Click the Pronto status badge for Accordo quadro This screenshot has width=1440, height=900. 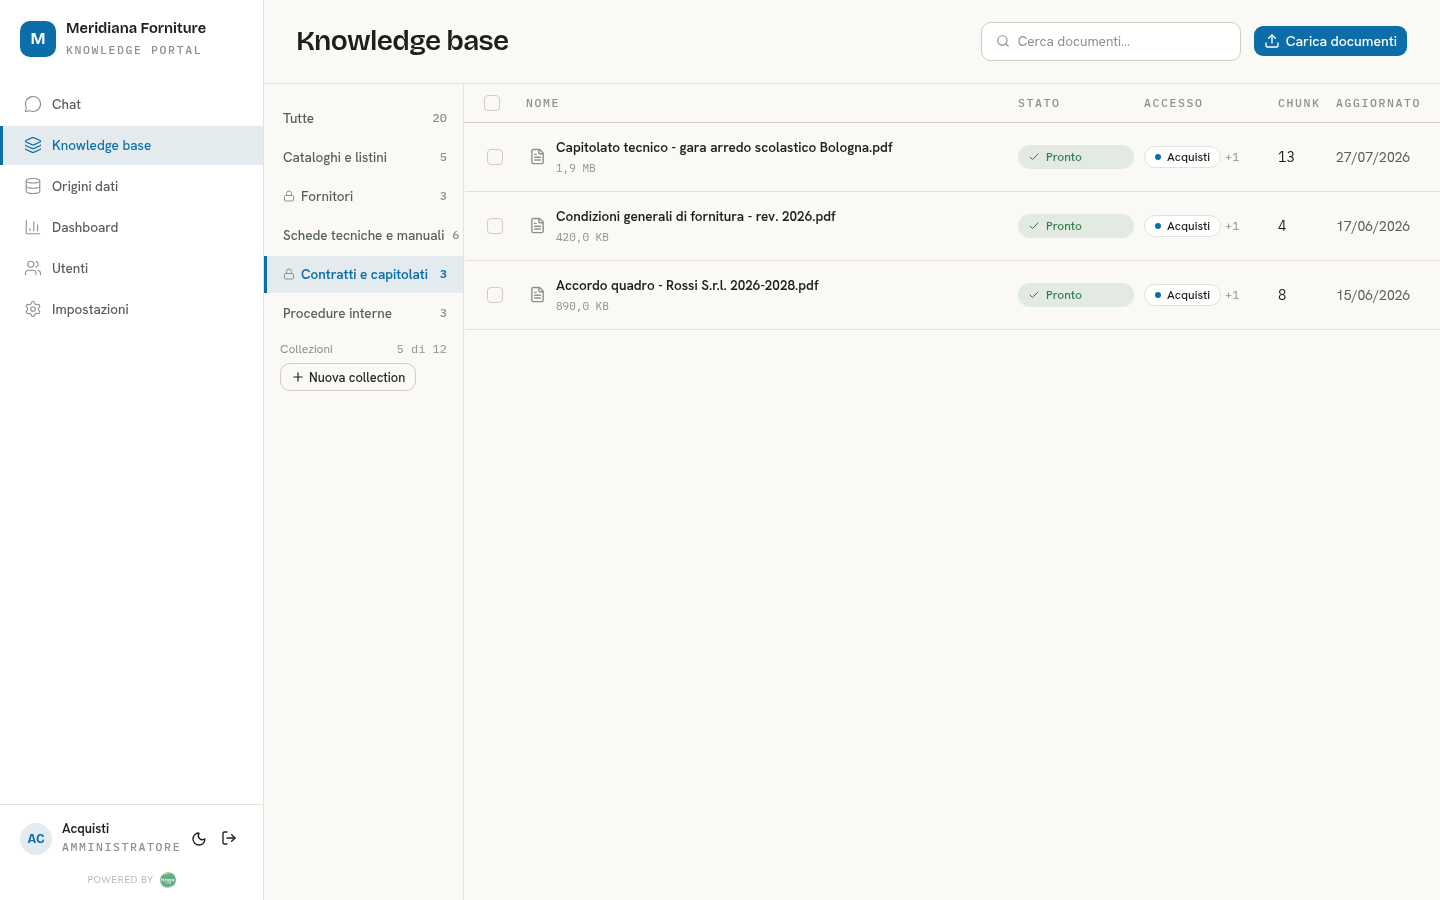click(1076, 295)
